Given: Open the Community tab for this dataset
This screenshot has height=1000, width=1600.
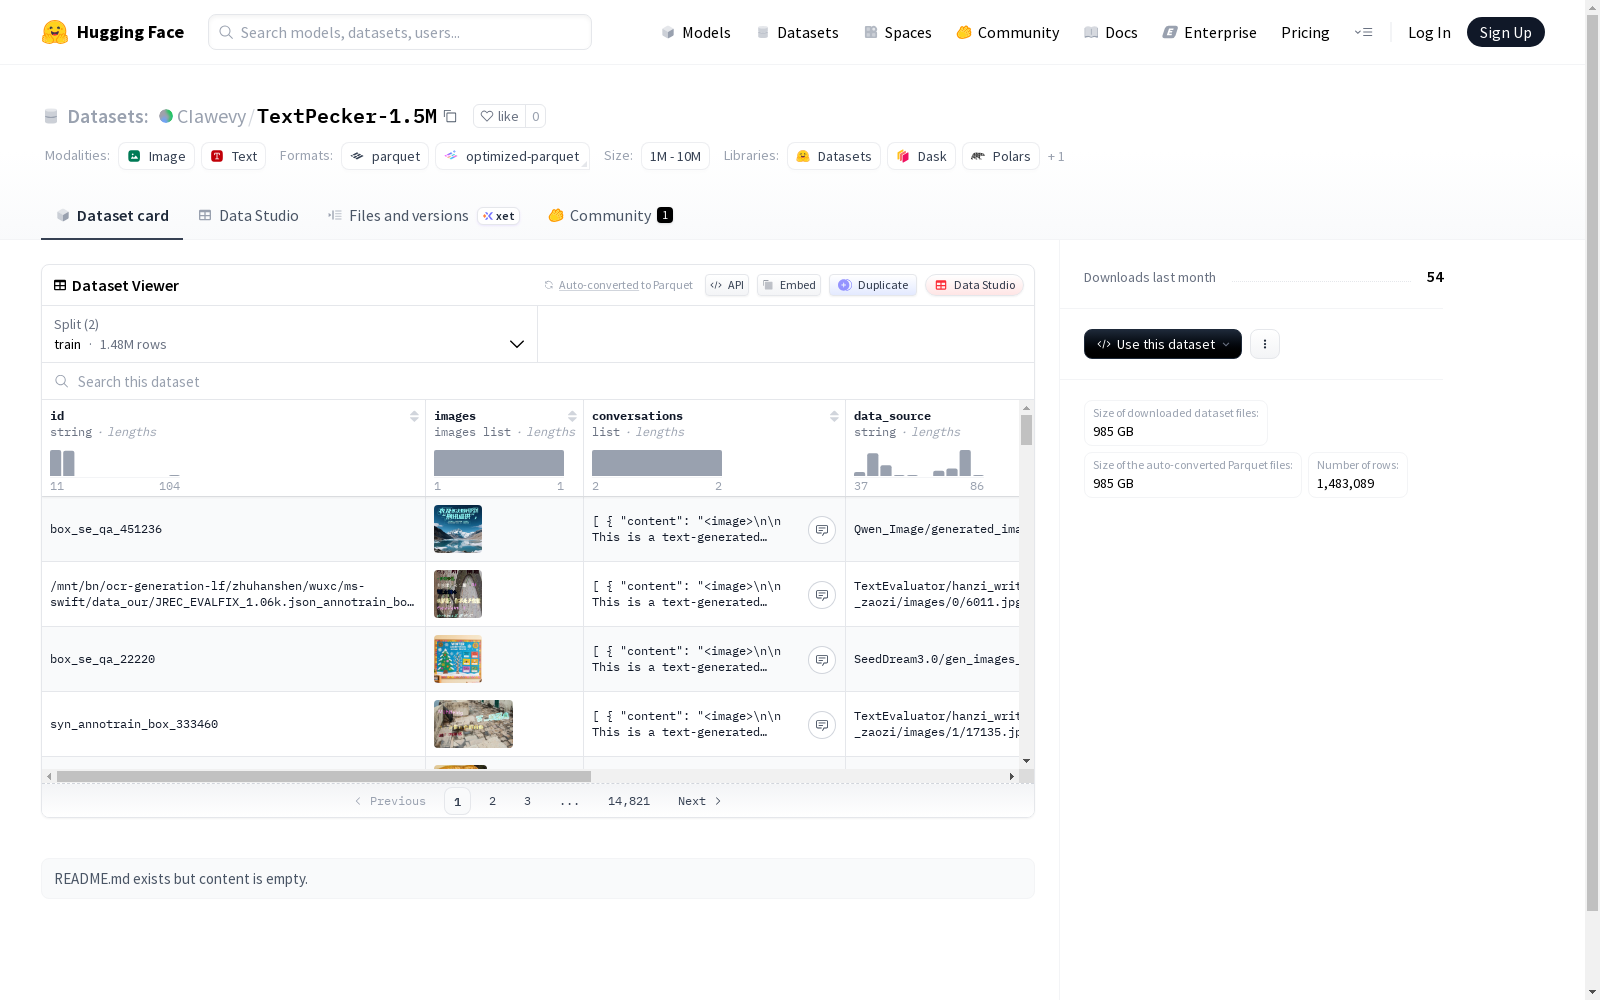Looking at the screenshot, I should tap(610, 216).
